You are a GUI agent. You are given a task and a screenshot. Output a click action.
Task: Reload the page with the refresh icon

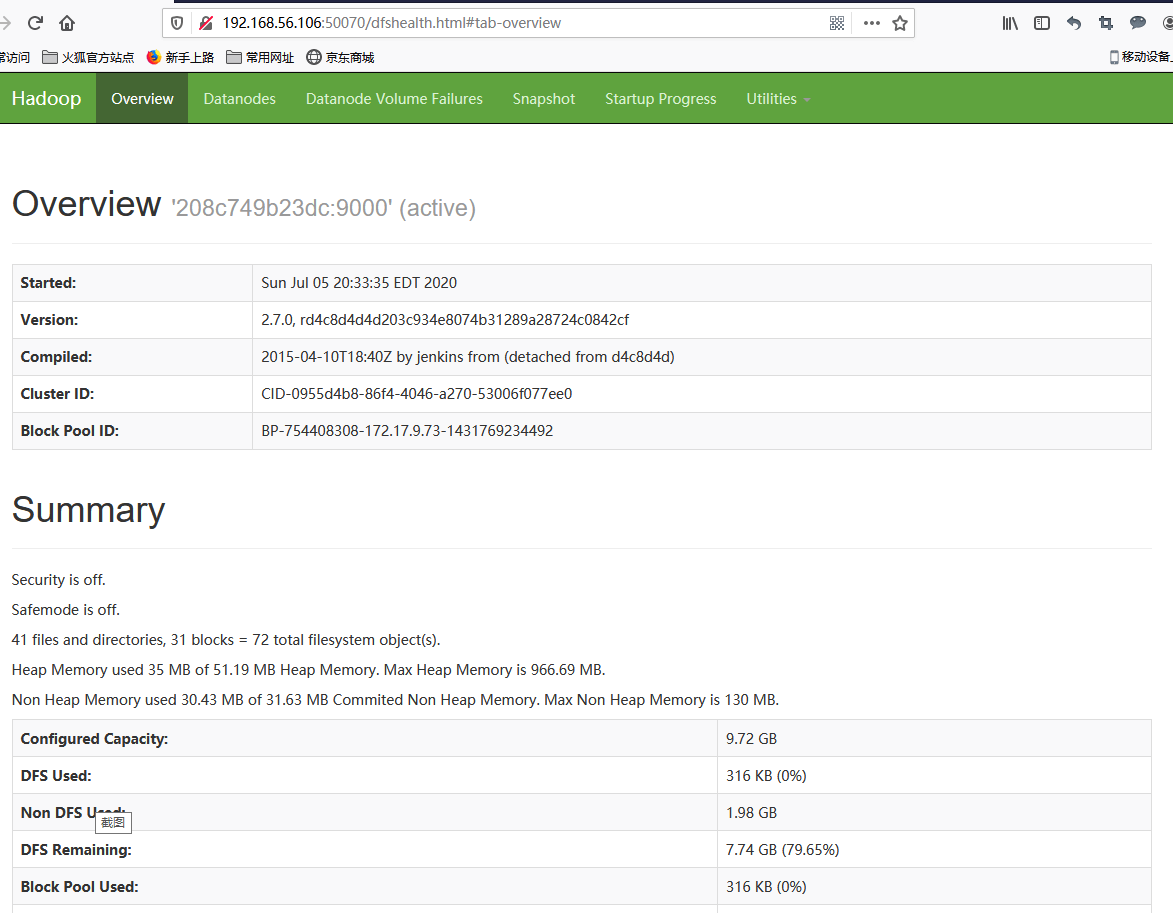pyautogui.click(x=35, y=23)
